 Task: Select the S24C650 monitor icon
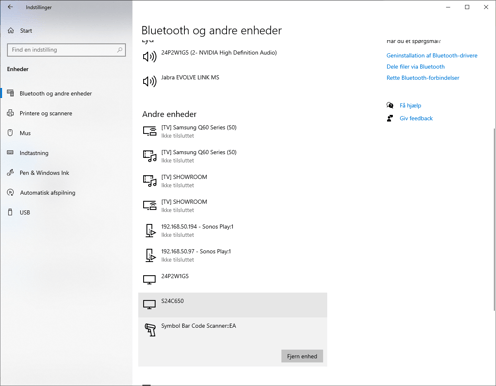click(149, 304)
